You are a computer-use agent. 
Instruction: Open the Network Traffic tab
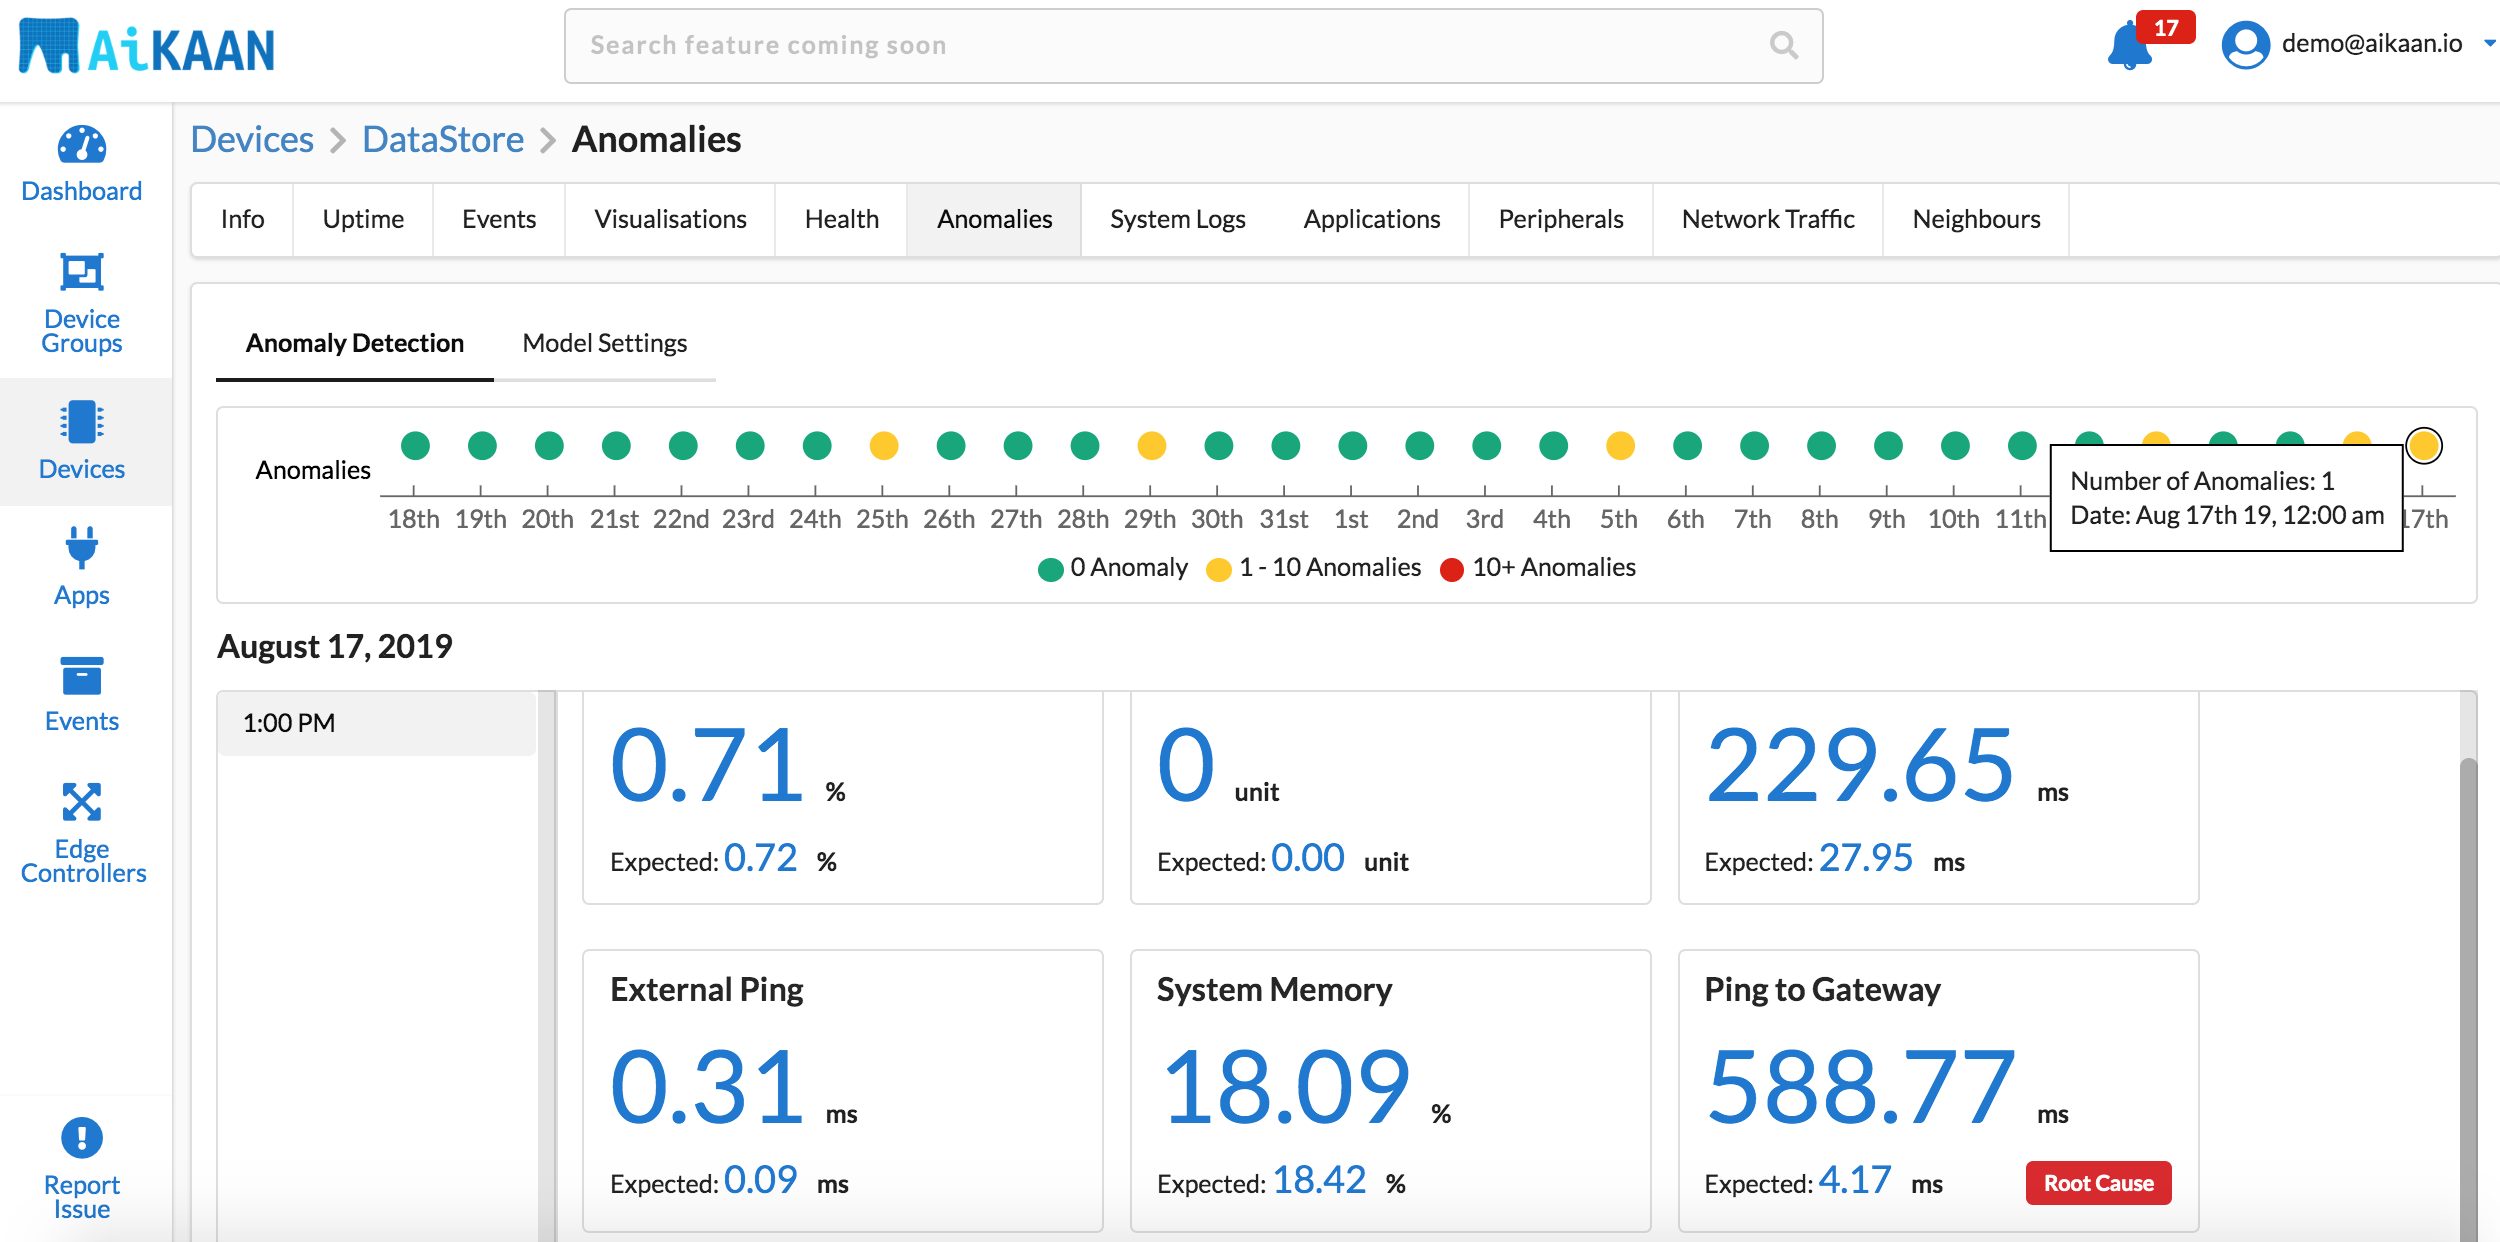(1767, 219)
